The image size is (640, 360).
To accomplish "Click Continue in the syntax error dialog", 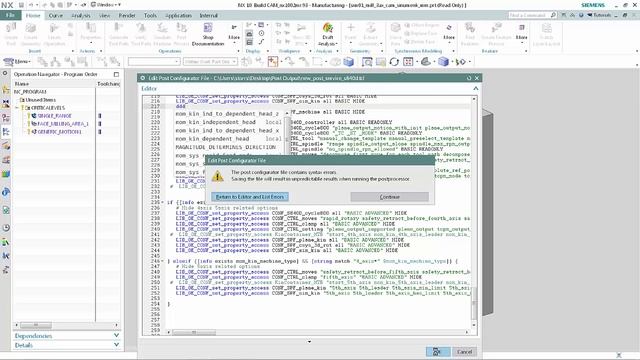I will pos(389,197).
